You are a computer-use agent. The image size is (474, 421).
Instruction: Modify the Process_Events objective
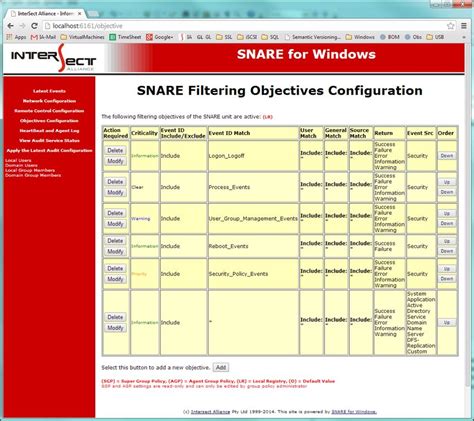pos(115,192)
